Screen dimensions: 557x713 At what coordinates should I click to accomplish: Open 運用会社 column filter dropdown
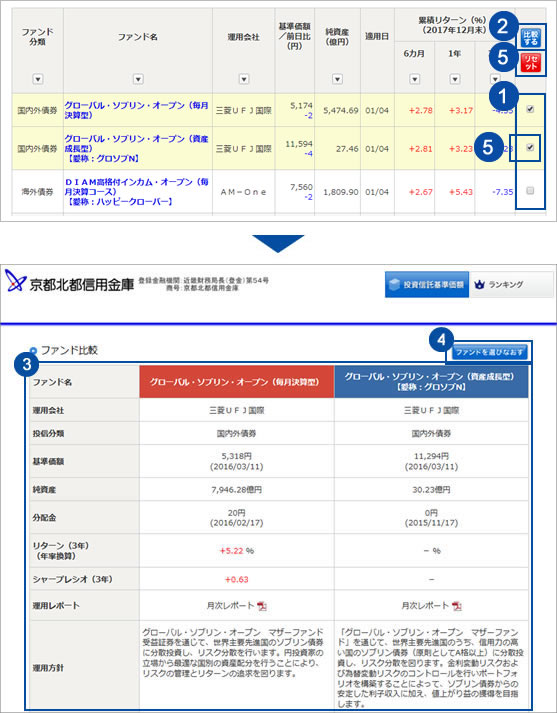click(244, 79)
